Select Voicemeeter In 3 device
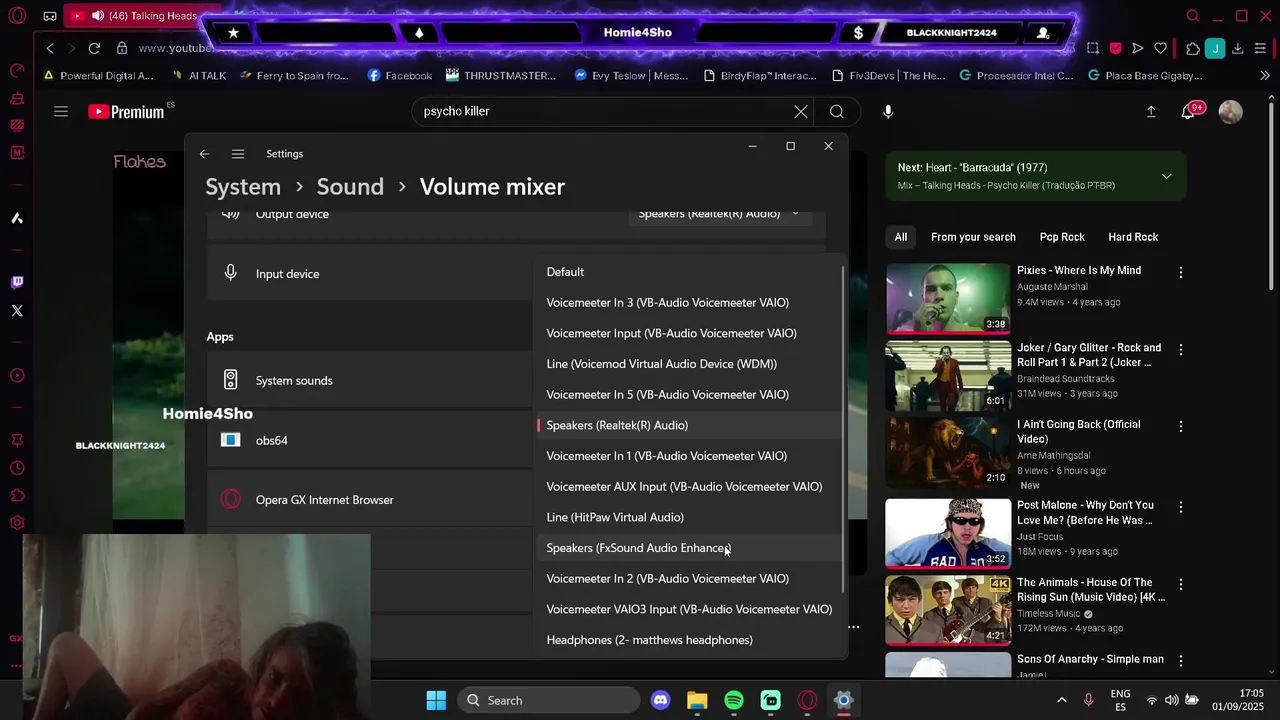Screen dimensions: 1280x720 [688, 303]
